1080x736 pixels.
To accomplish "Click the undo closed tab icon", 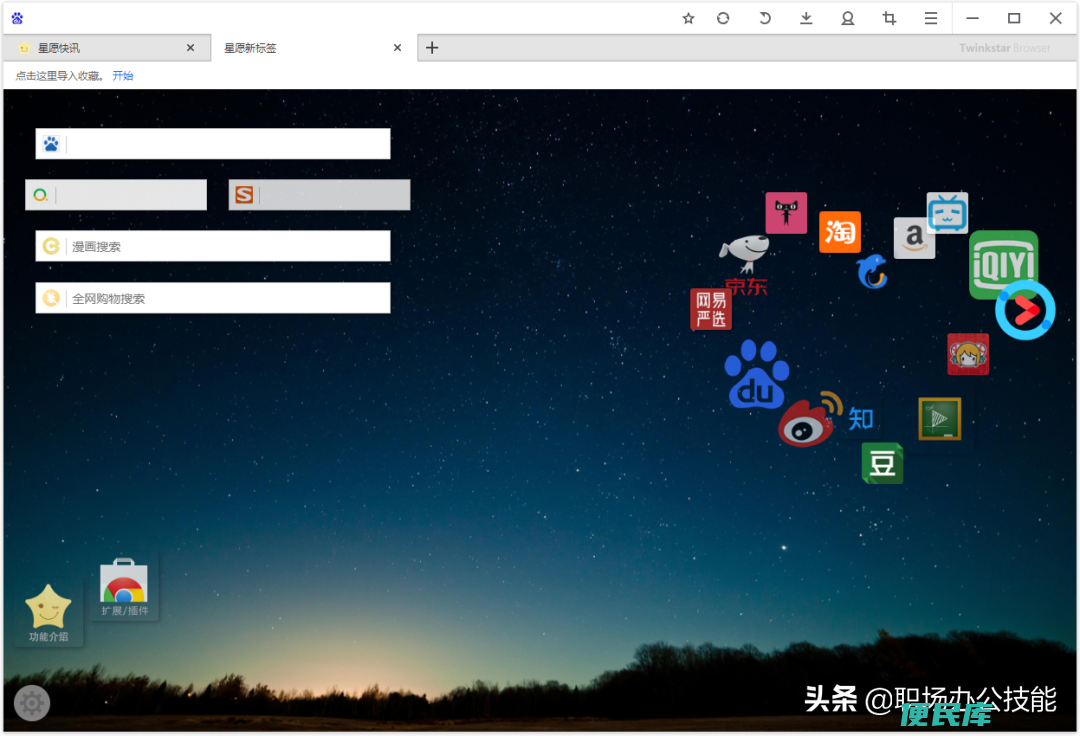I will tap(765, 19).
